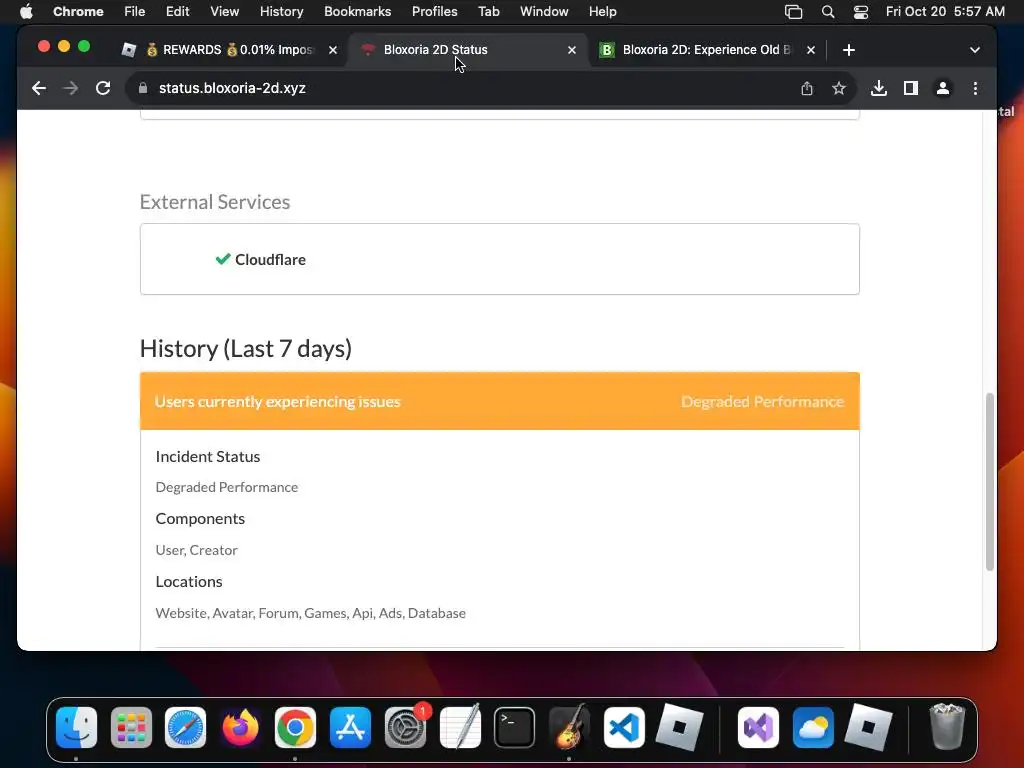
Task: Open the Window menu
Action: pyautogui.click(x=544, y=12)
